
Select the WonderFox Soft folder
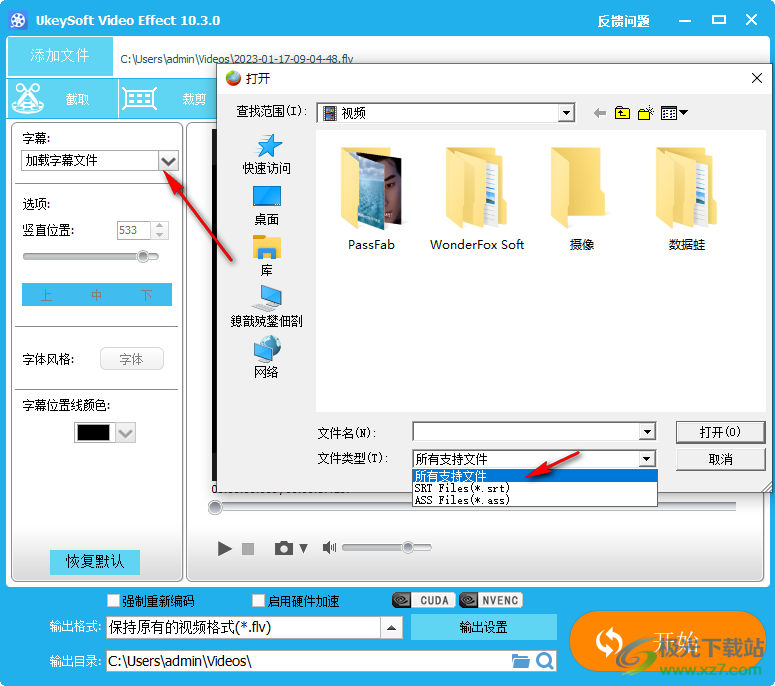[476, 199]
